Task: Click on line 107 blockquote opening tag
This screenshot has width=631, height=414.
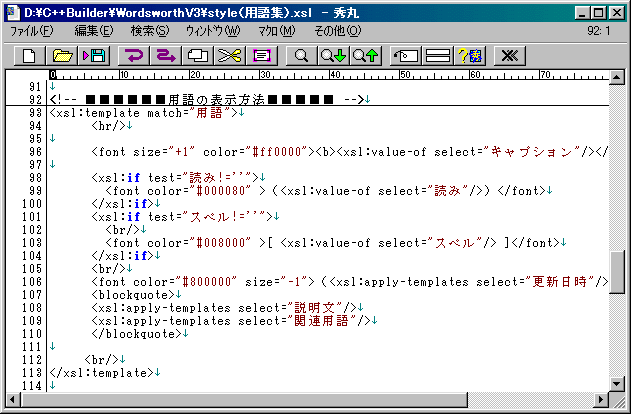Action: pyautogui.click(x=134, y=294)
